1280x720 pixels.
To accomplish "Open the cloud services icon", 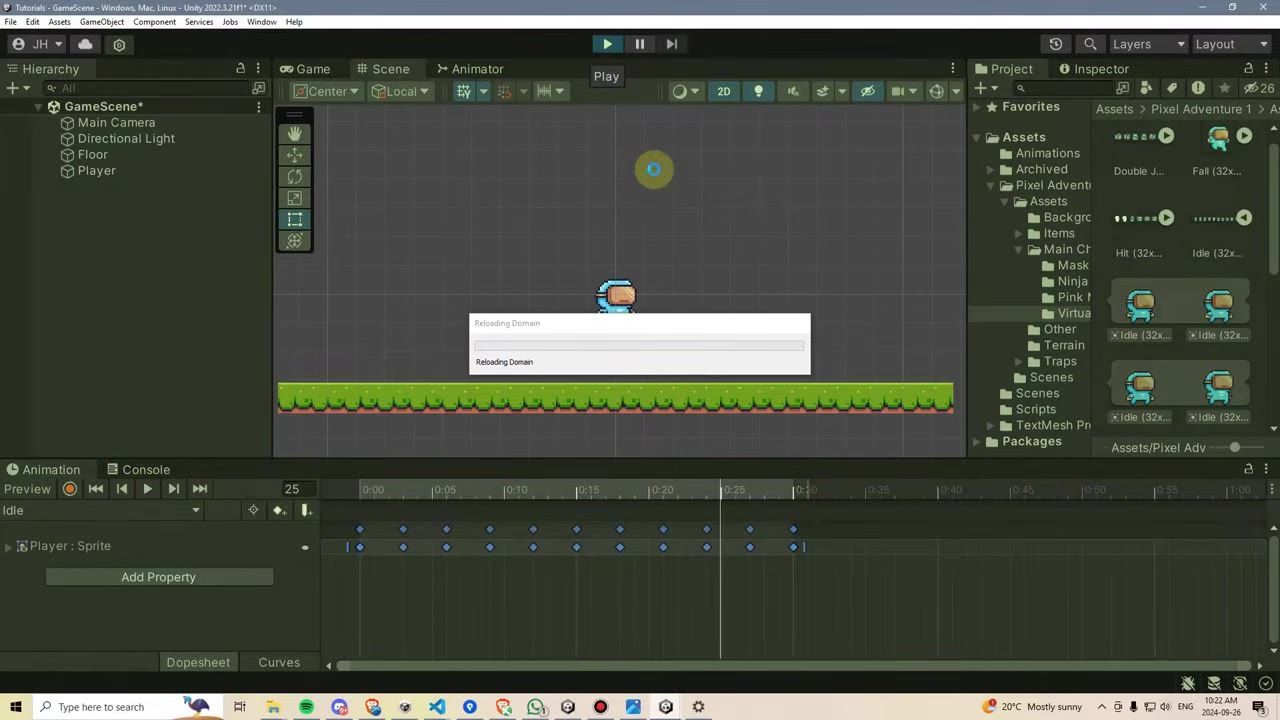I will (85, 44).
